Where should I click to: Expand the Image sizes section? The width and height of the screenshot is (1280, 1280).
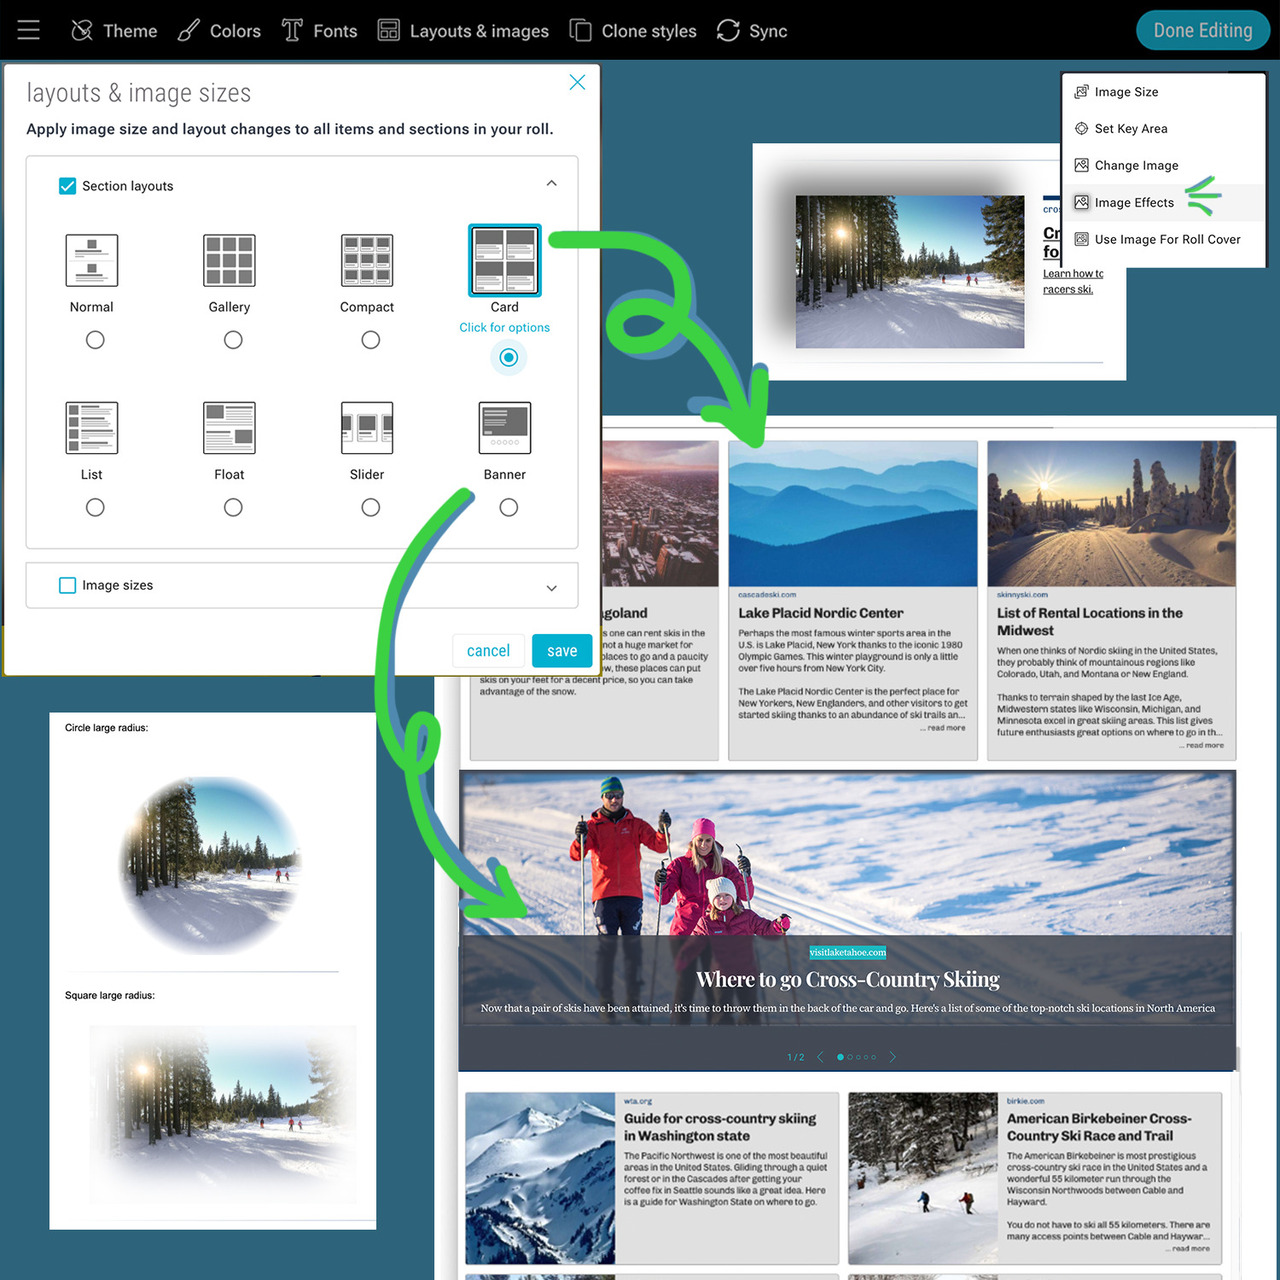552,588
